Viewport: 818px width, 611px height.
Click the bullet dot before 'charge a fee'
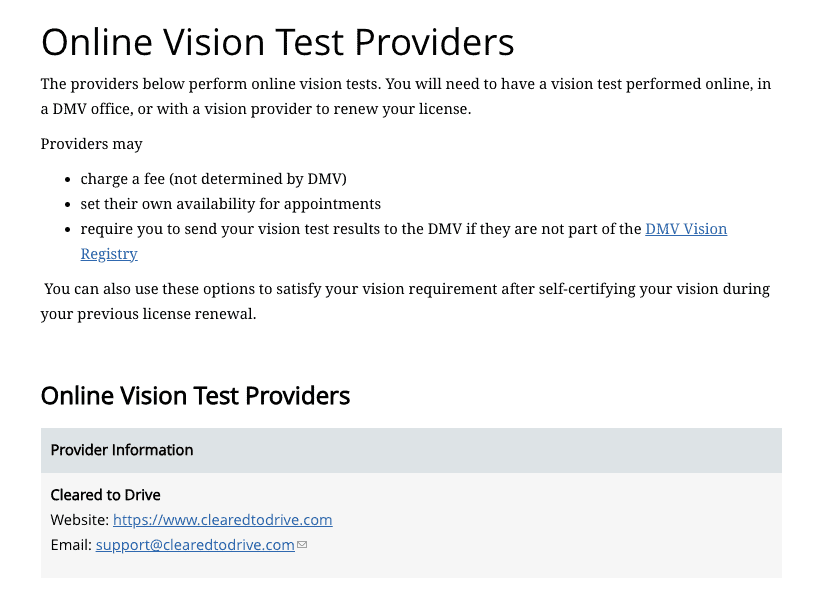67,180
